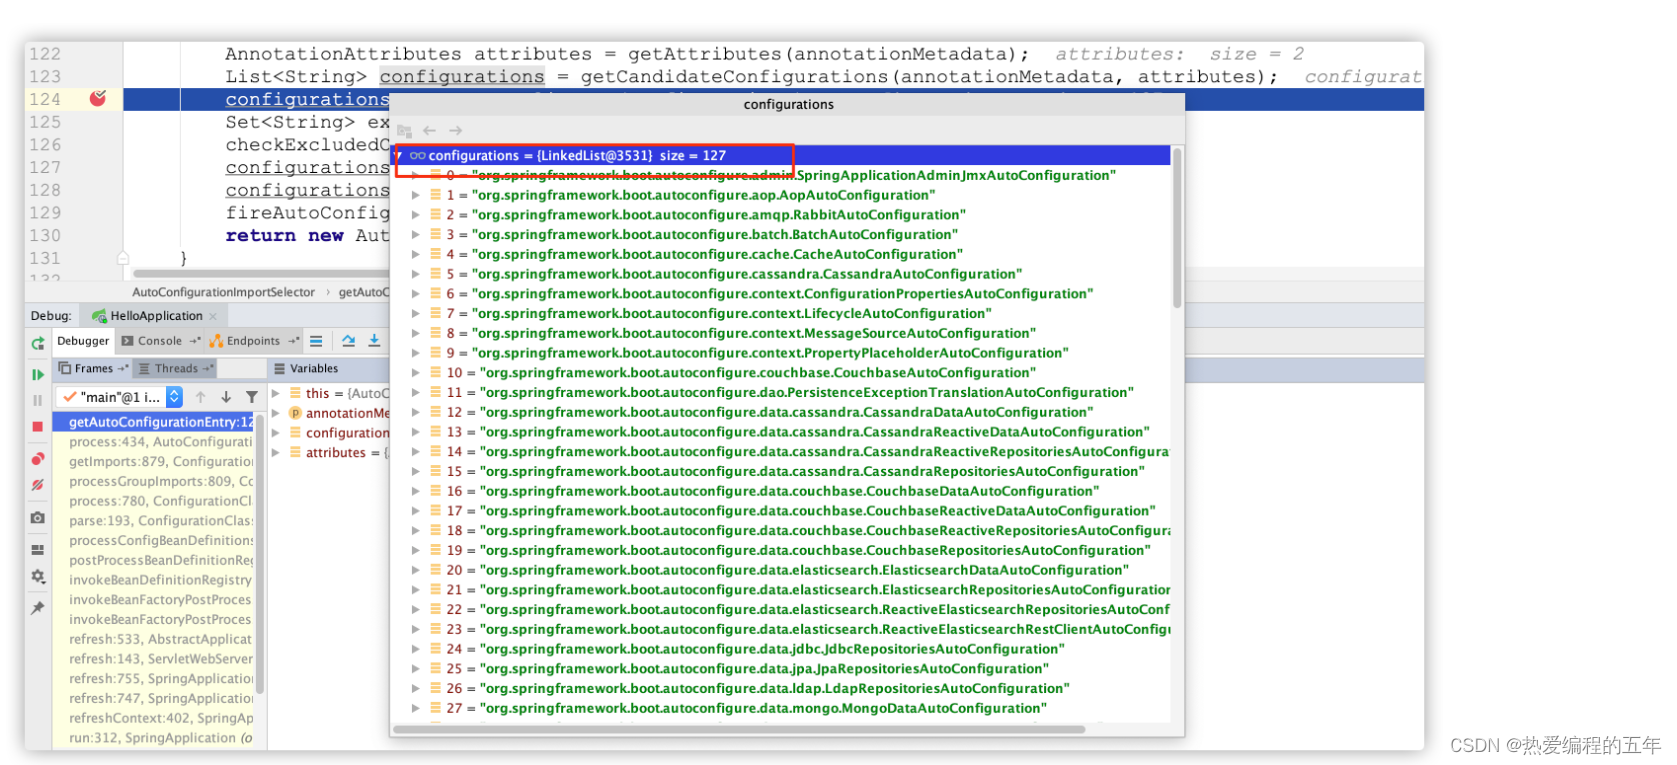
Task: Switch to the Endpoints tab
Action: pos(253,341)
